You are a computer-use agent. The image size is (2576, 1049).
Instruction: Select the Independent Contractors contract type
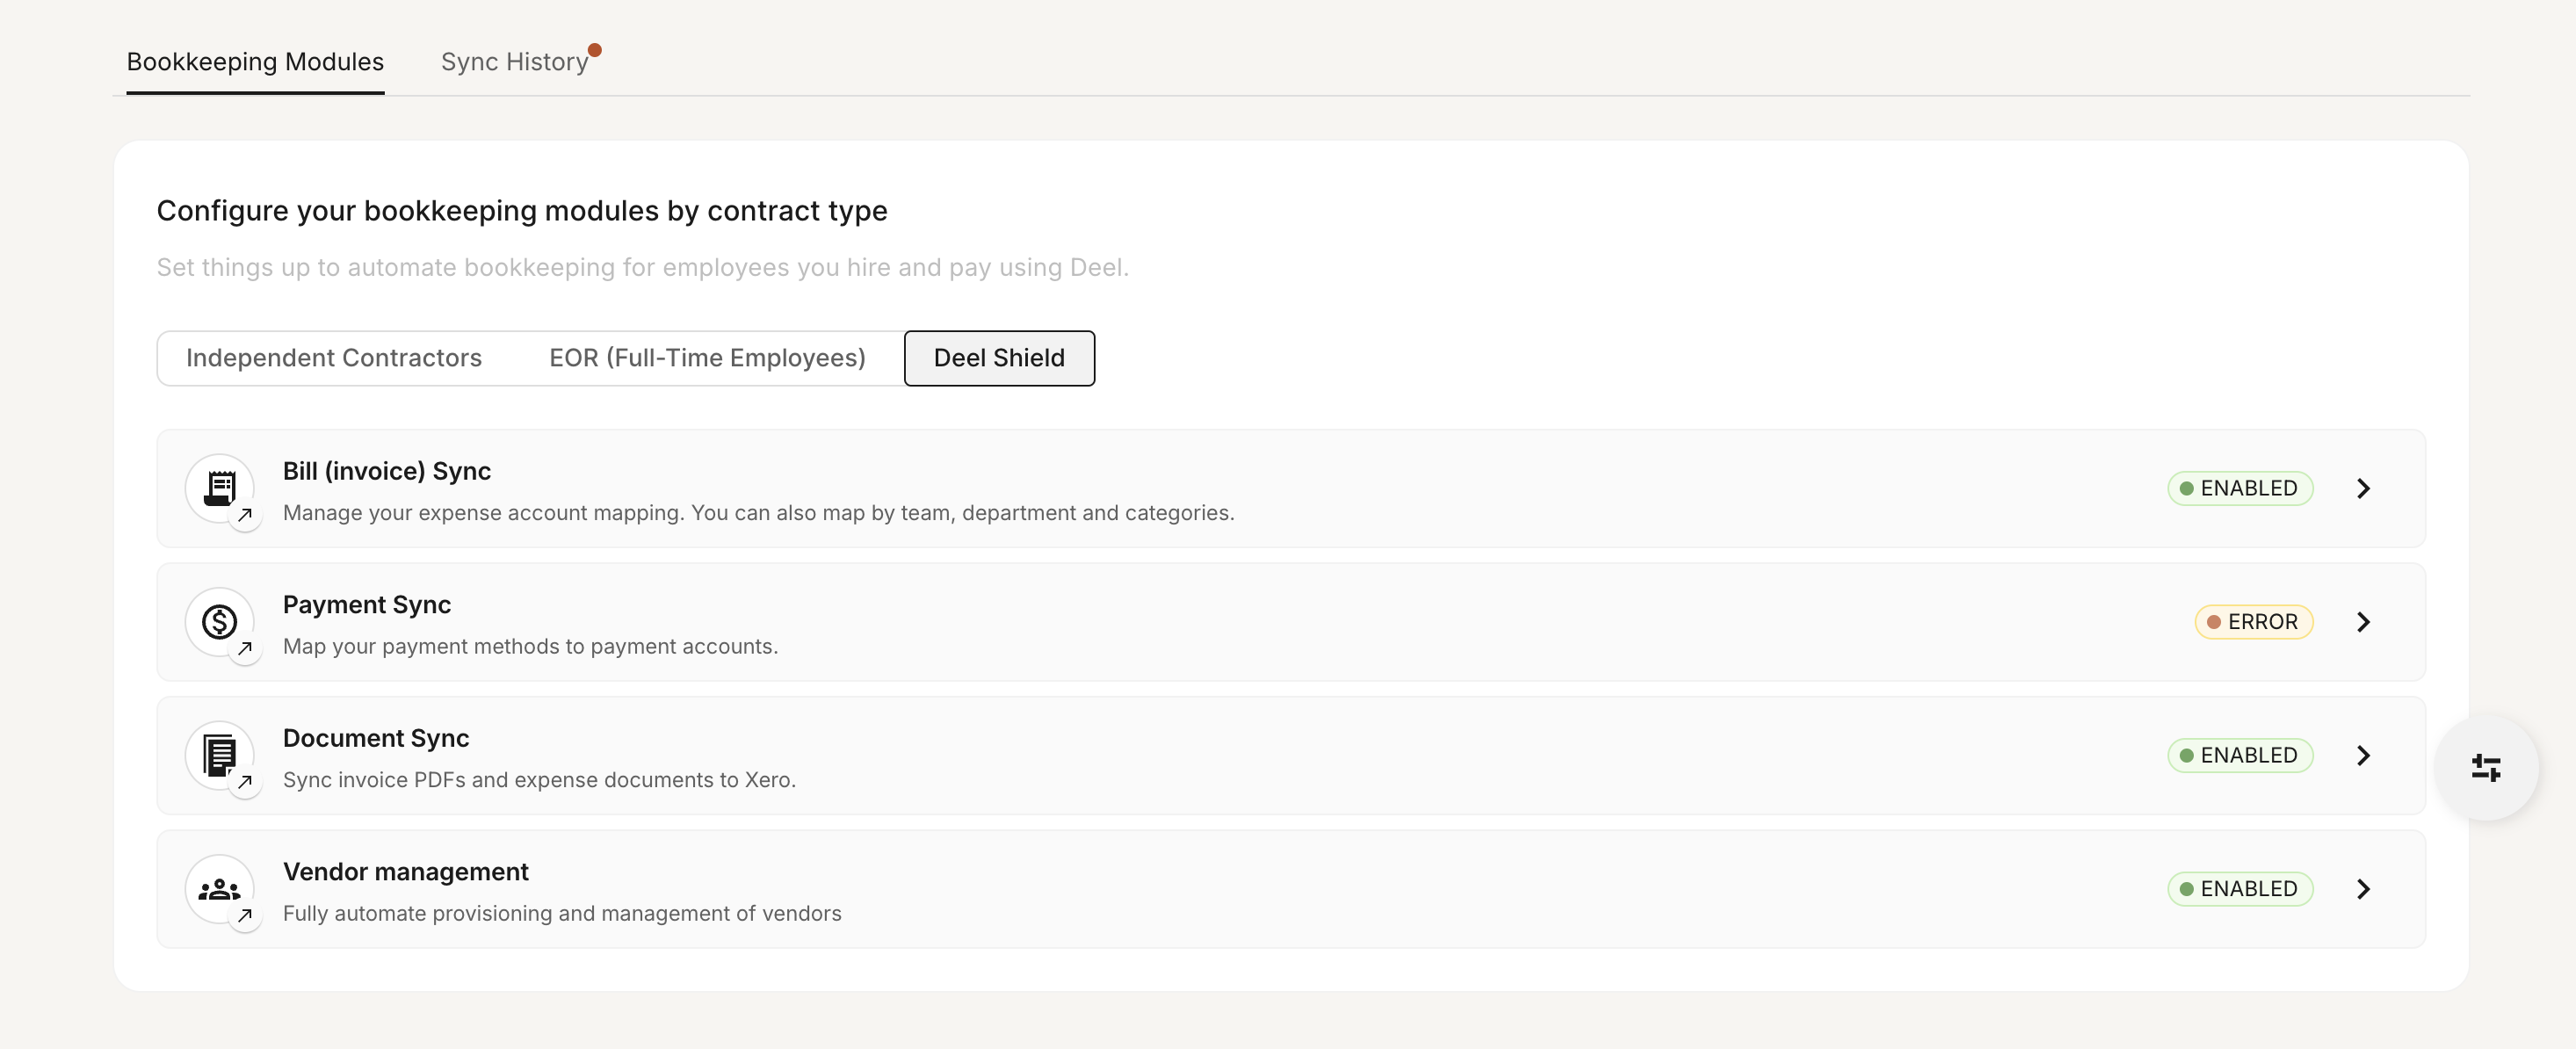(x=334, y=358)
